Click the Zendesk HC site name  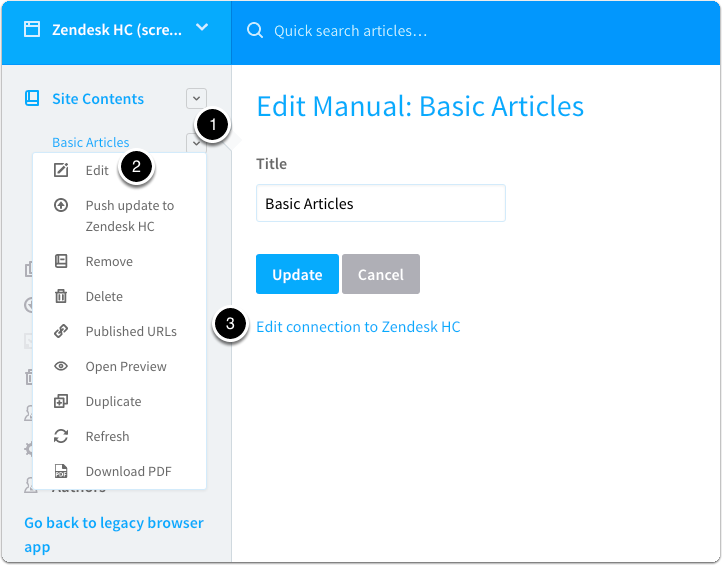pos(117,29)
